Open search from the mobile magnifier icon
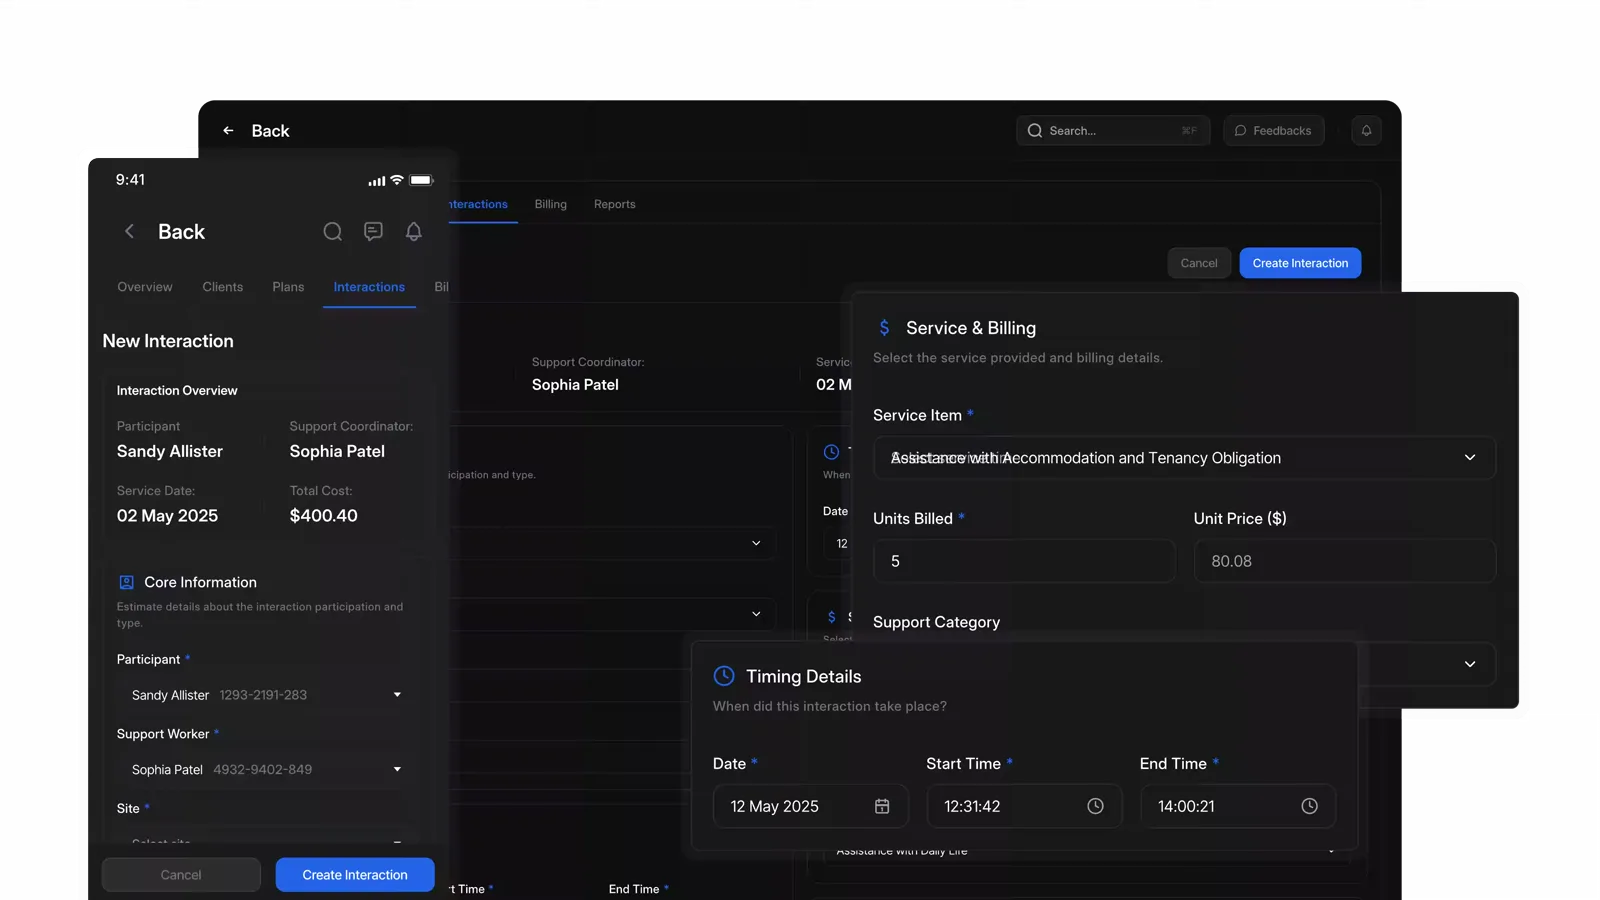Viewport: 1600px width, 900px height. (x=333, y=232)
